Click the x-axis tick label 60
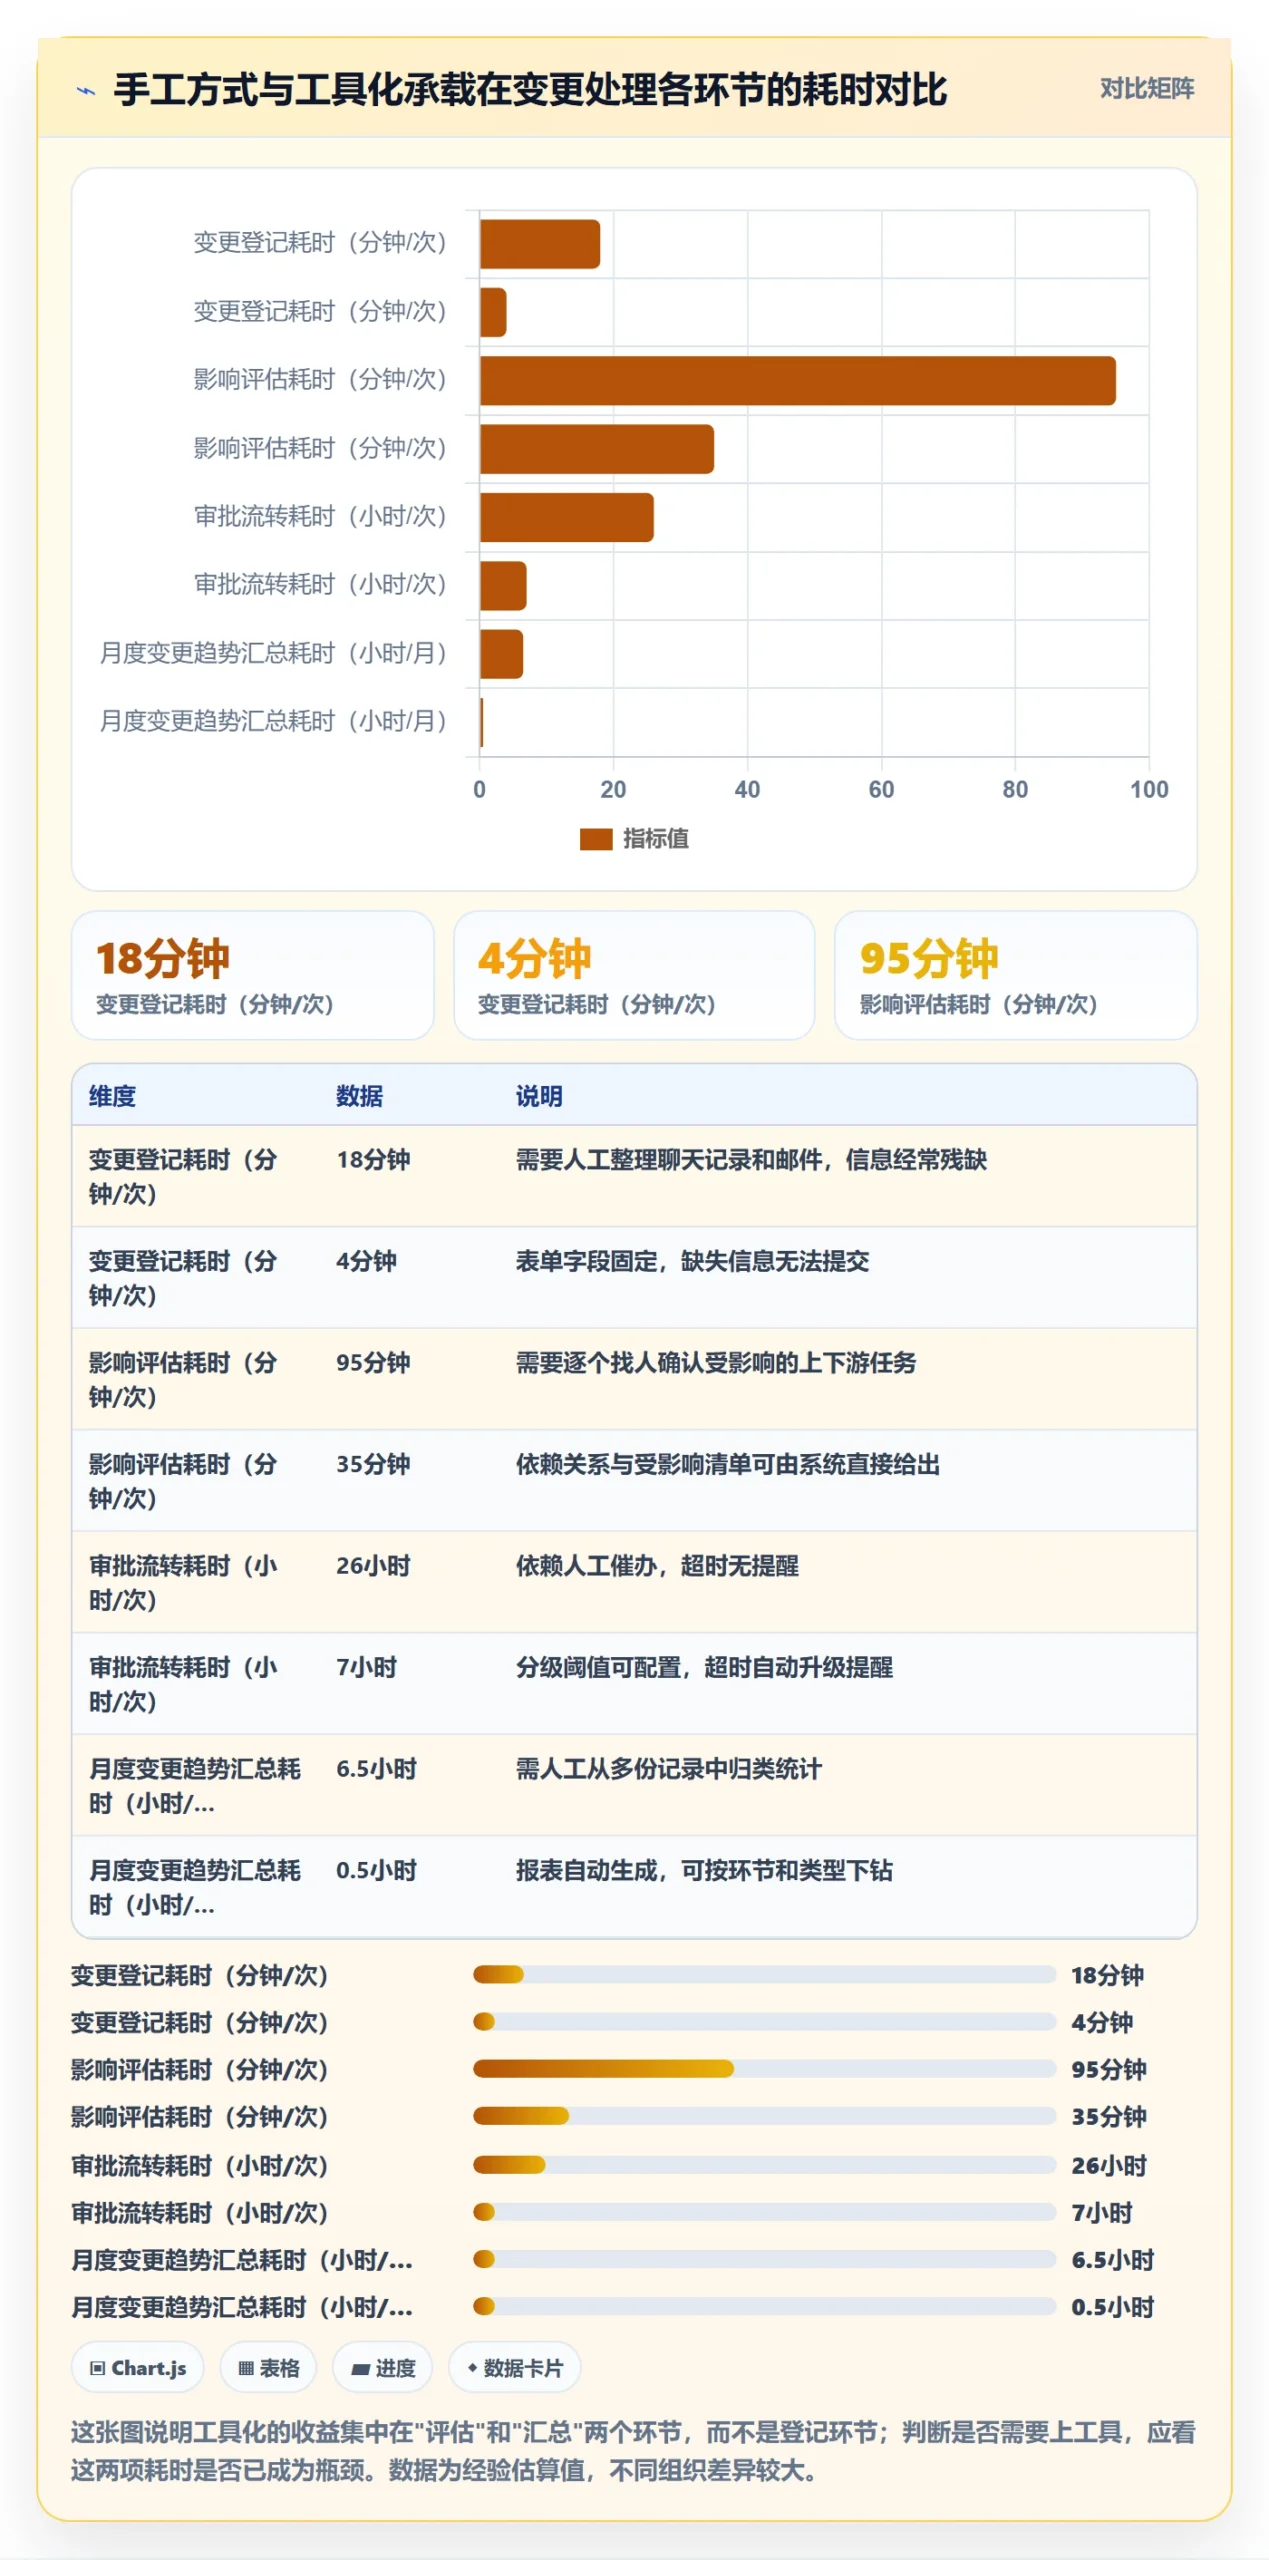Screen dimensions: 1269x2560 tap(880, 789)
